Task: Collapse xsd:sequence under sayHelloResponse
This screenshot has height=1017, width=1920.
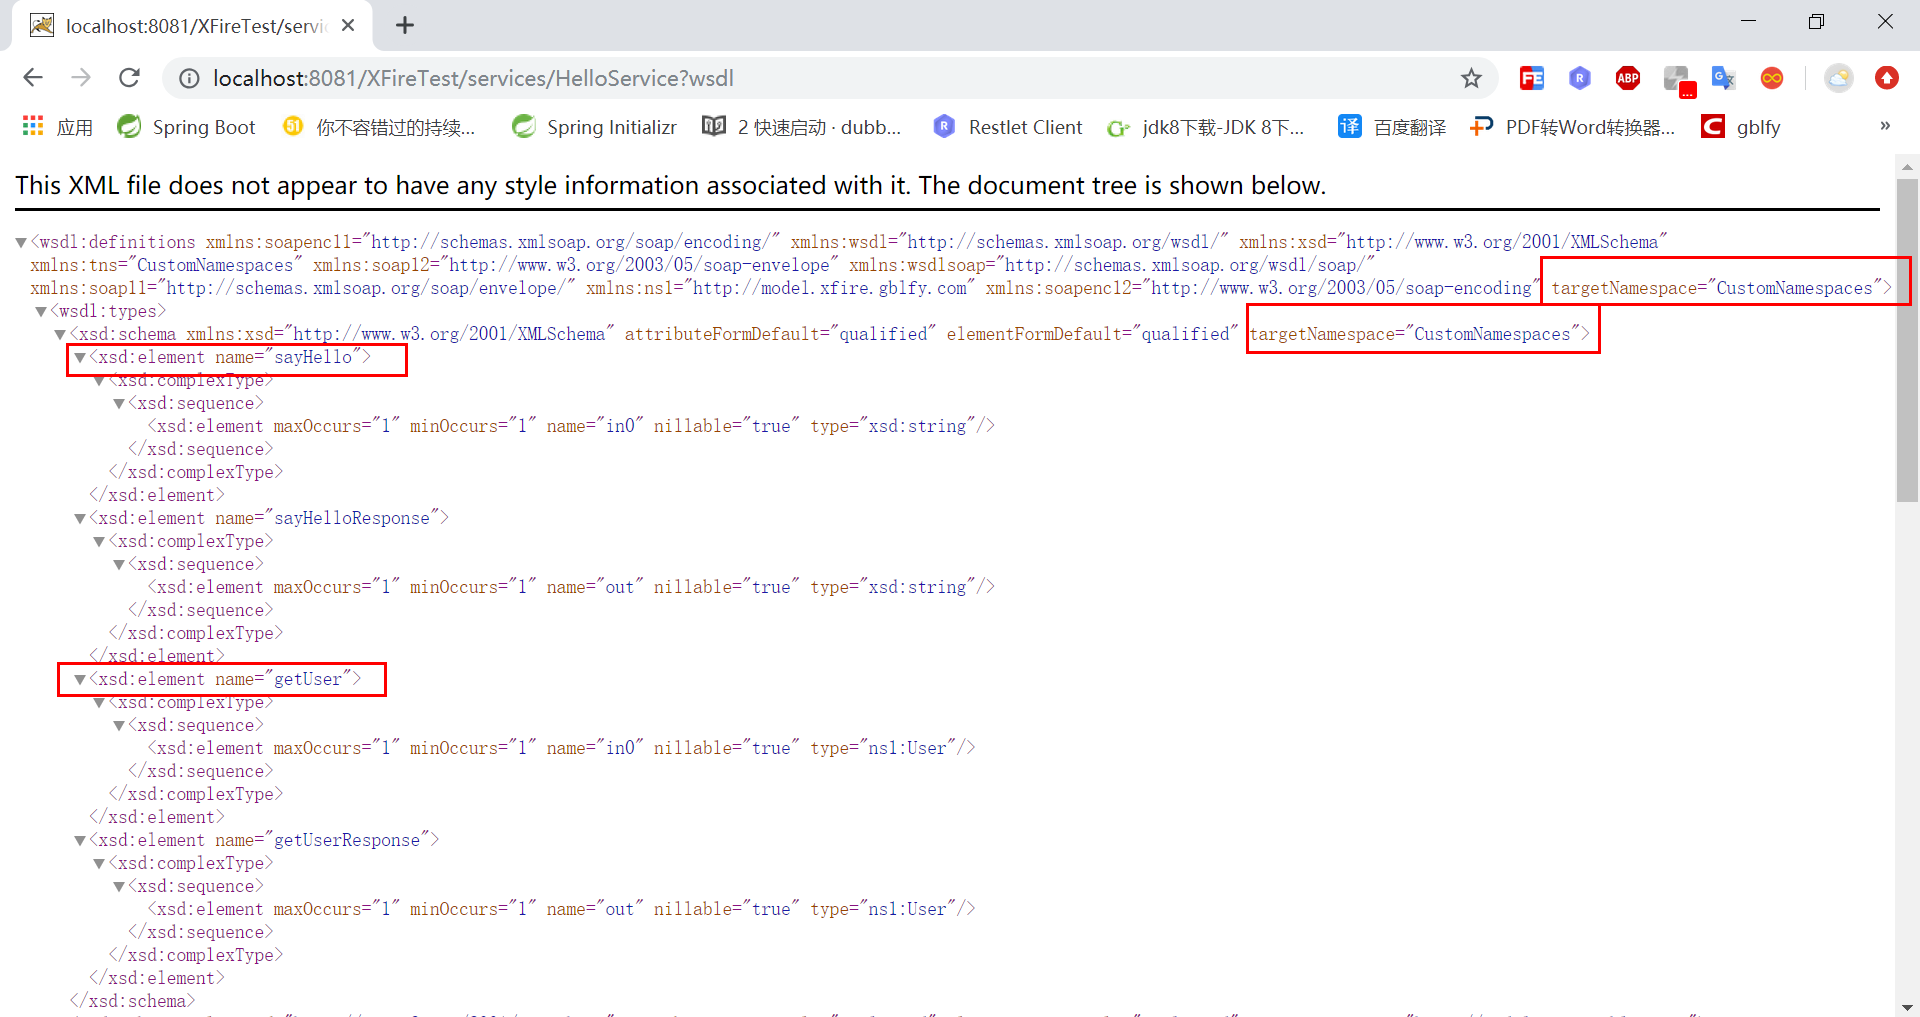Action: (119, 565)
